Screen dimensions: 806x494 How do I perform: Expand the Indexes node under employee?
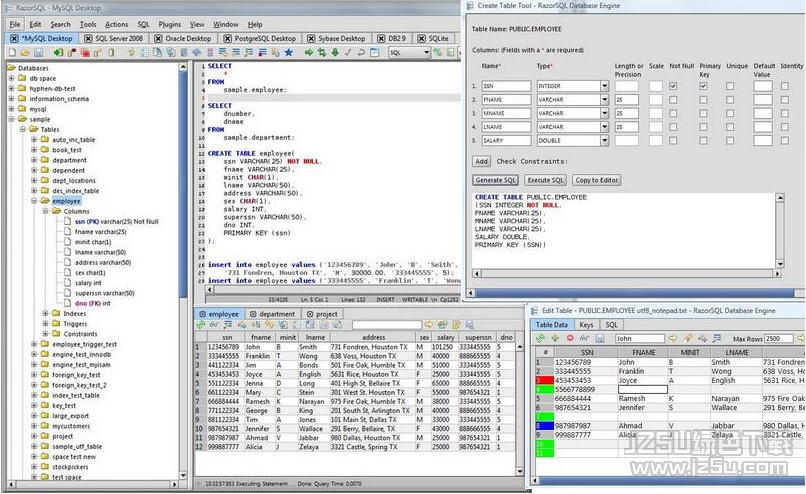45,314
